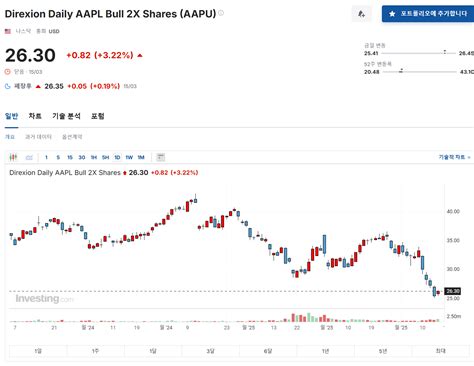This screenshot has width=474, height=366.
Task: Open the calendar date range icon
Action: coord(161,157)
